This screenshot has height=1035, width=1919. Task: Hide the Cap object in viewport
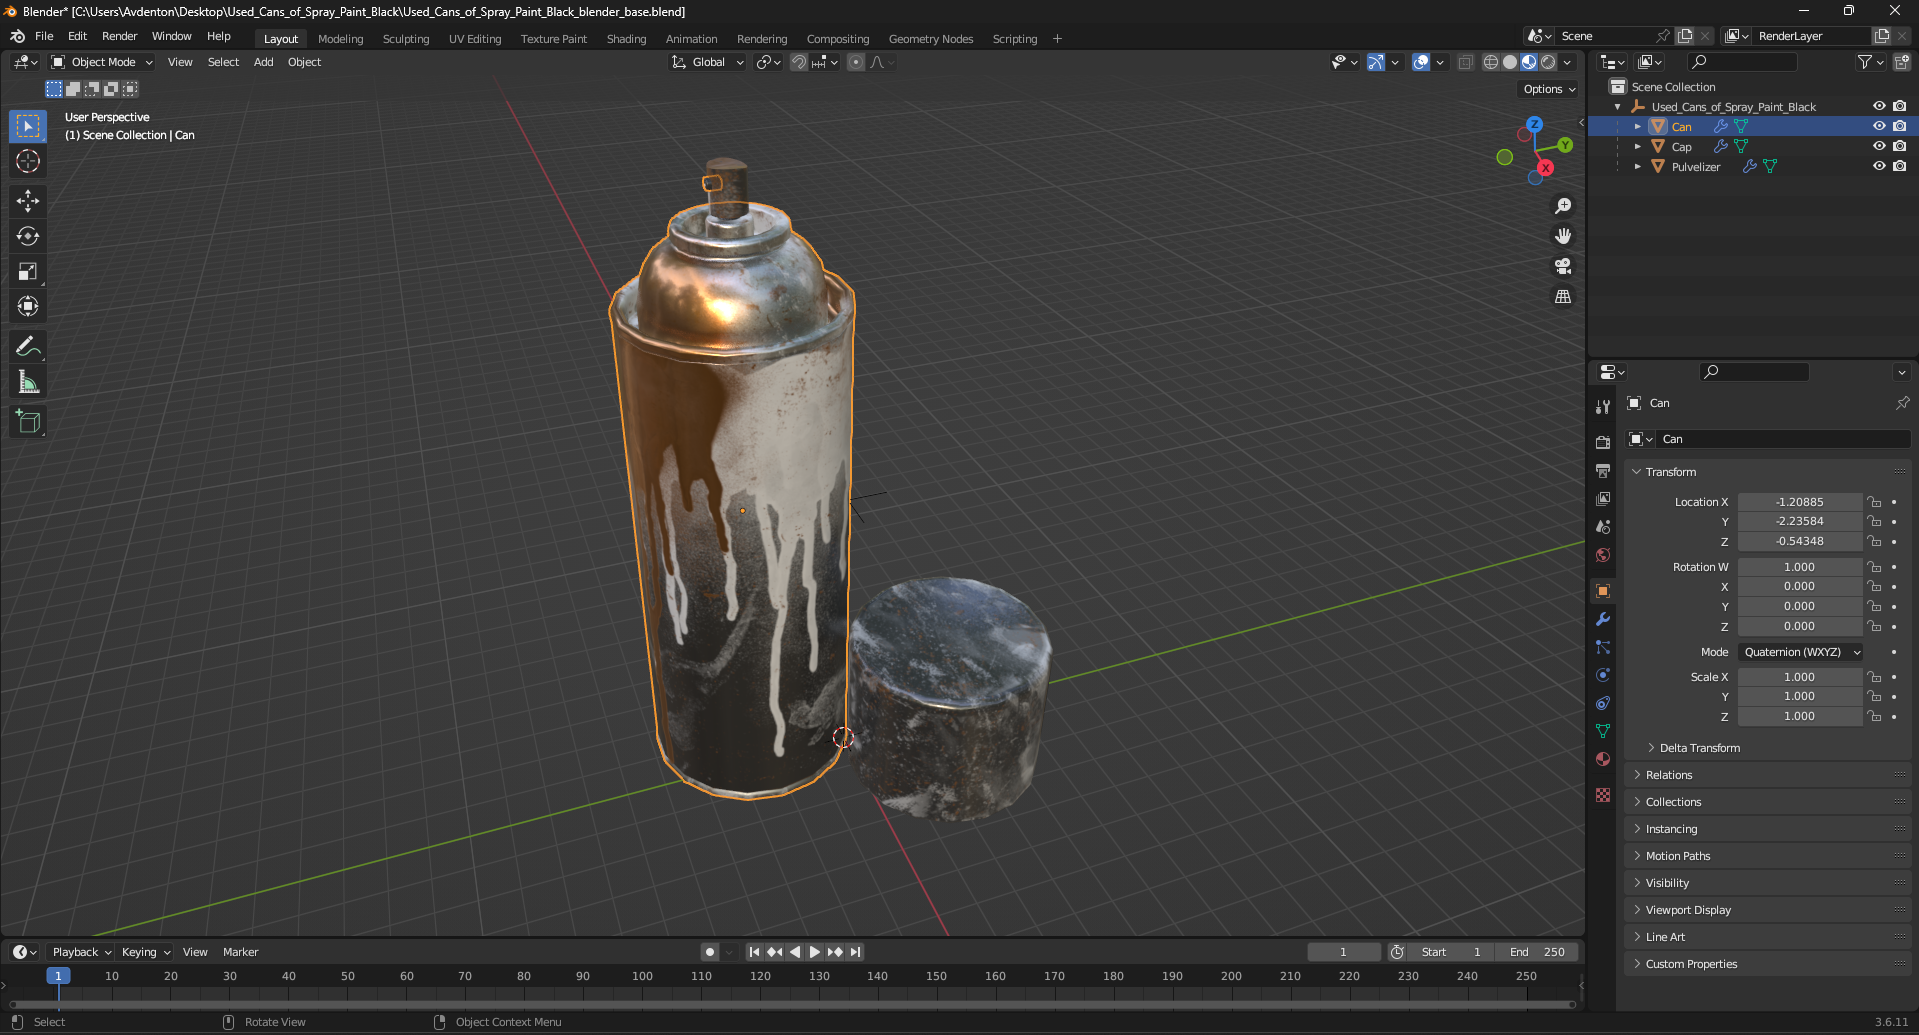[1879, 146]
